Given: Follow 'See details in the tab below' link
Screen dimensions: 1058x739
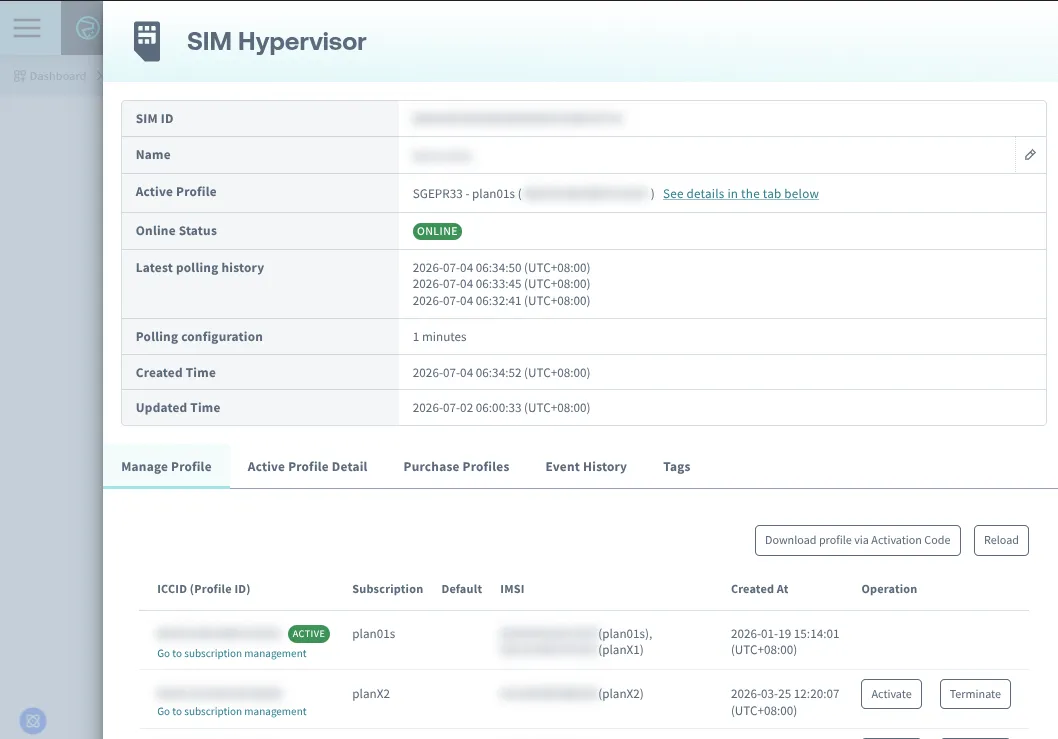Looking at the screenshot, I should (x=740, y=194).
